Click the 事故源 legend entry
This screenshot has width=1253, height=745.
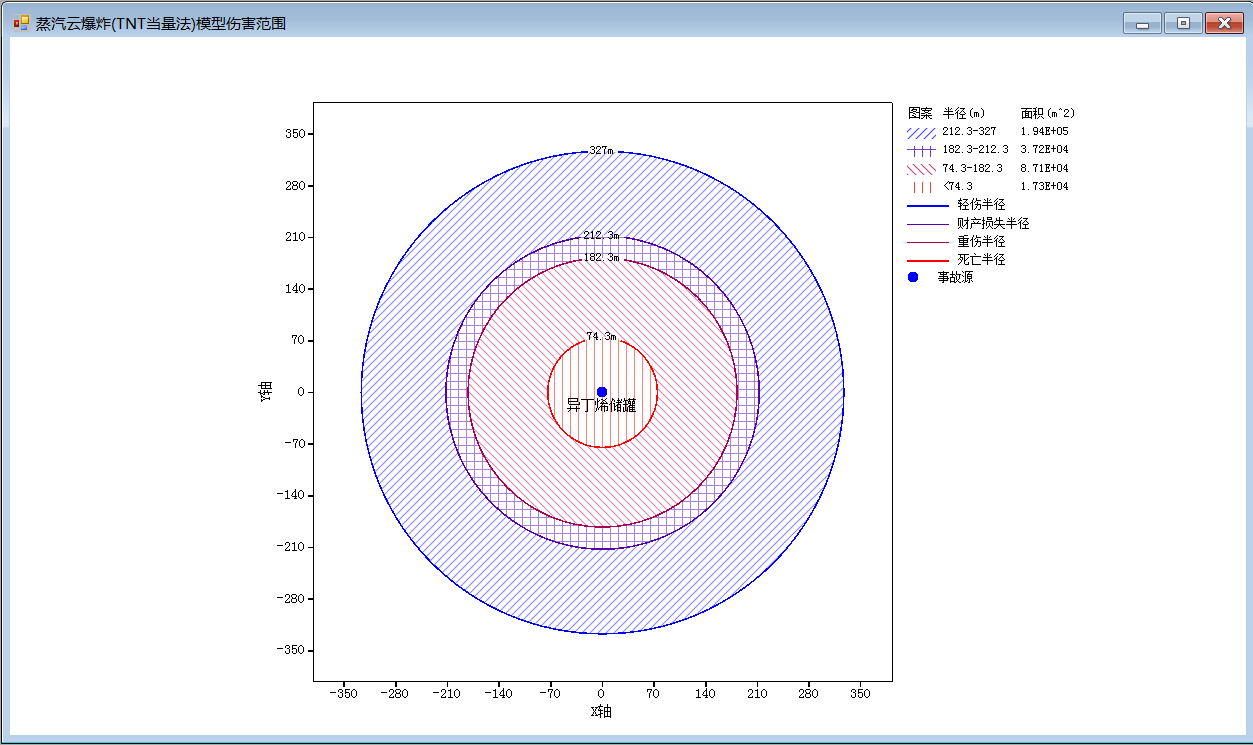[x=955, y=277]
